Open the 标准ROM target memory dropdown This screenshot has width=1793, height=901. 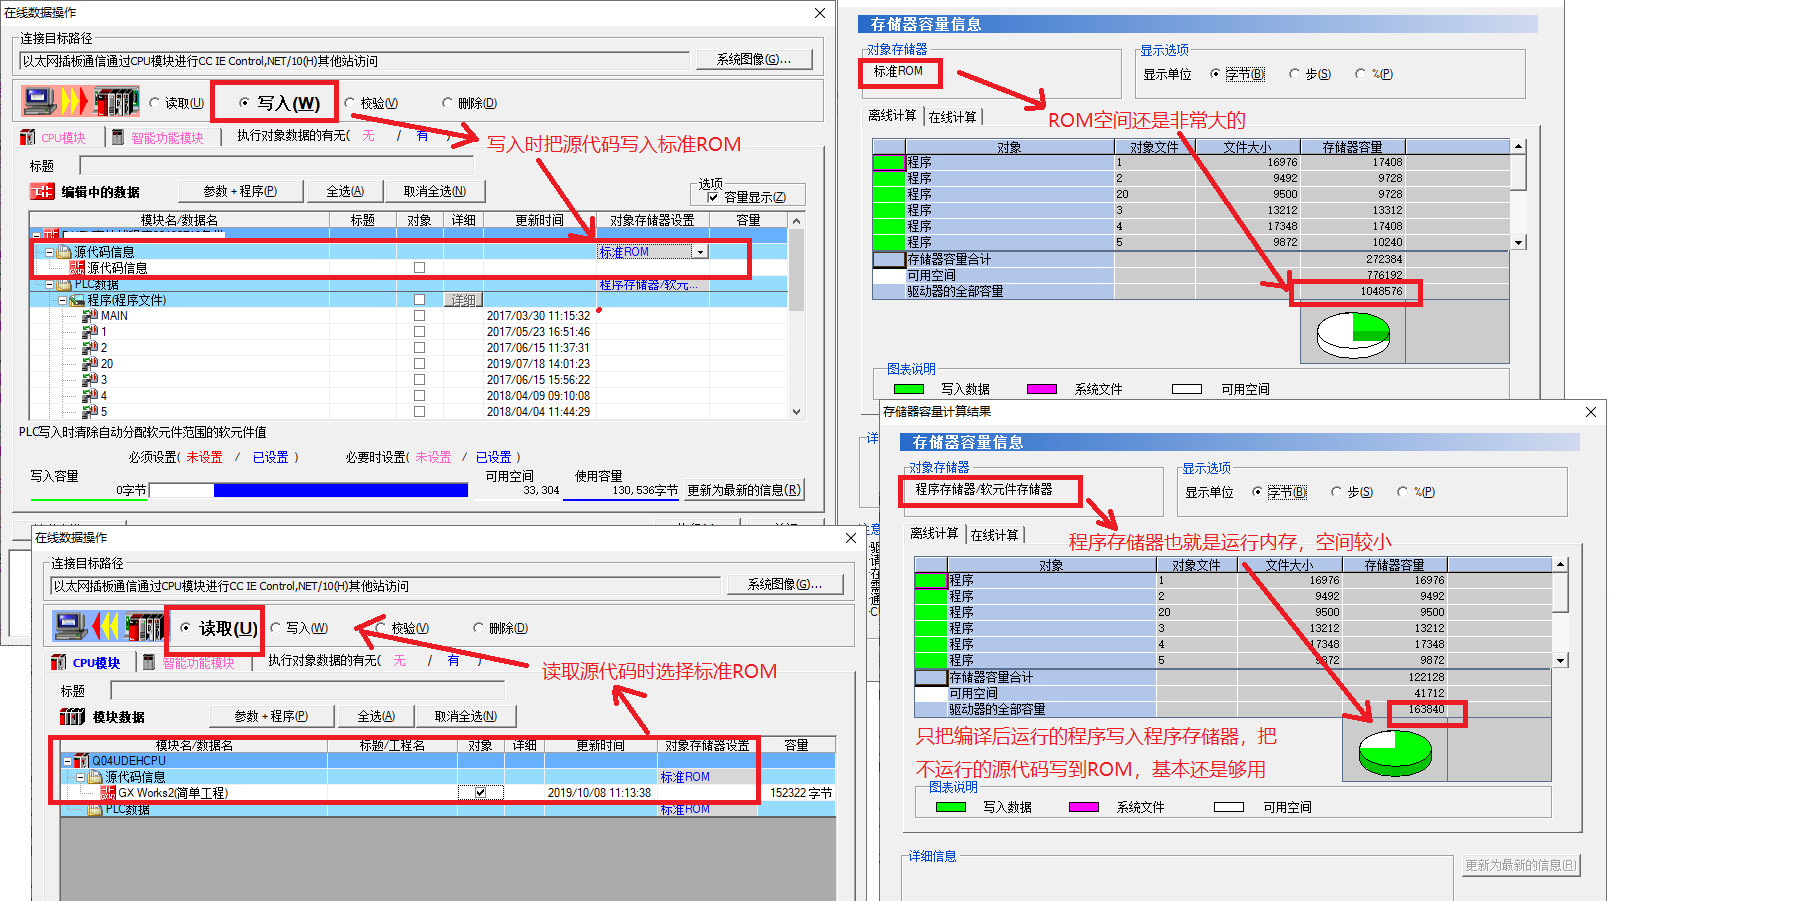[700, 252]
